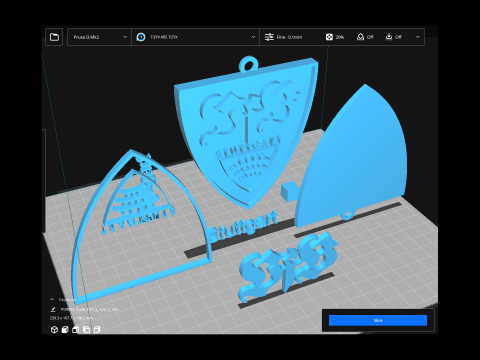Click the build plate adhesion Off icon
Image resolution: width=480 pixels, height=360 pixels.
pos(389,37)
